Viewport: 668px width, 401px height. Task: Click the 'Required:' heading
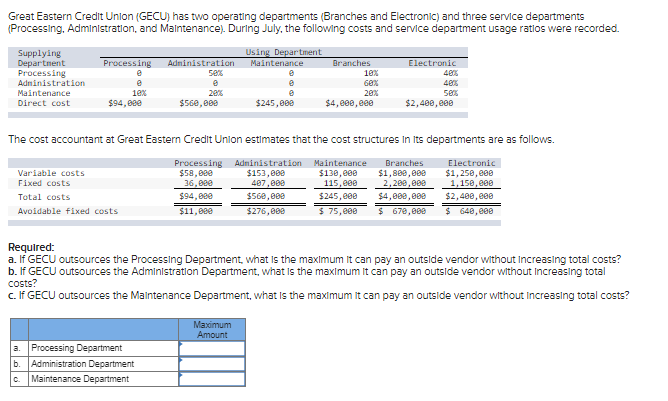(32, 247)
